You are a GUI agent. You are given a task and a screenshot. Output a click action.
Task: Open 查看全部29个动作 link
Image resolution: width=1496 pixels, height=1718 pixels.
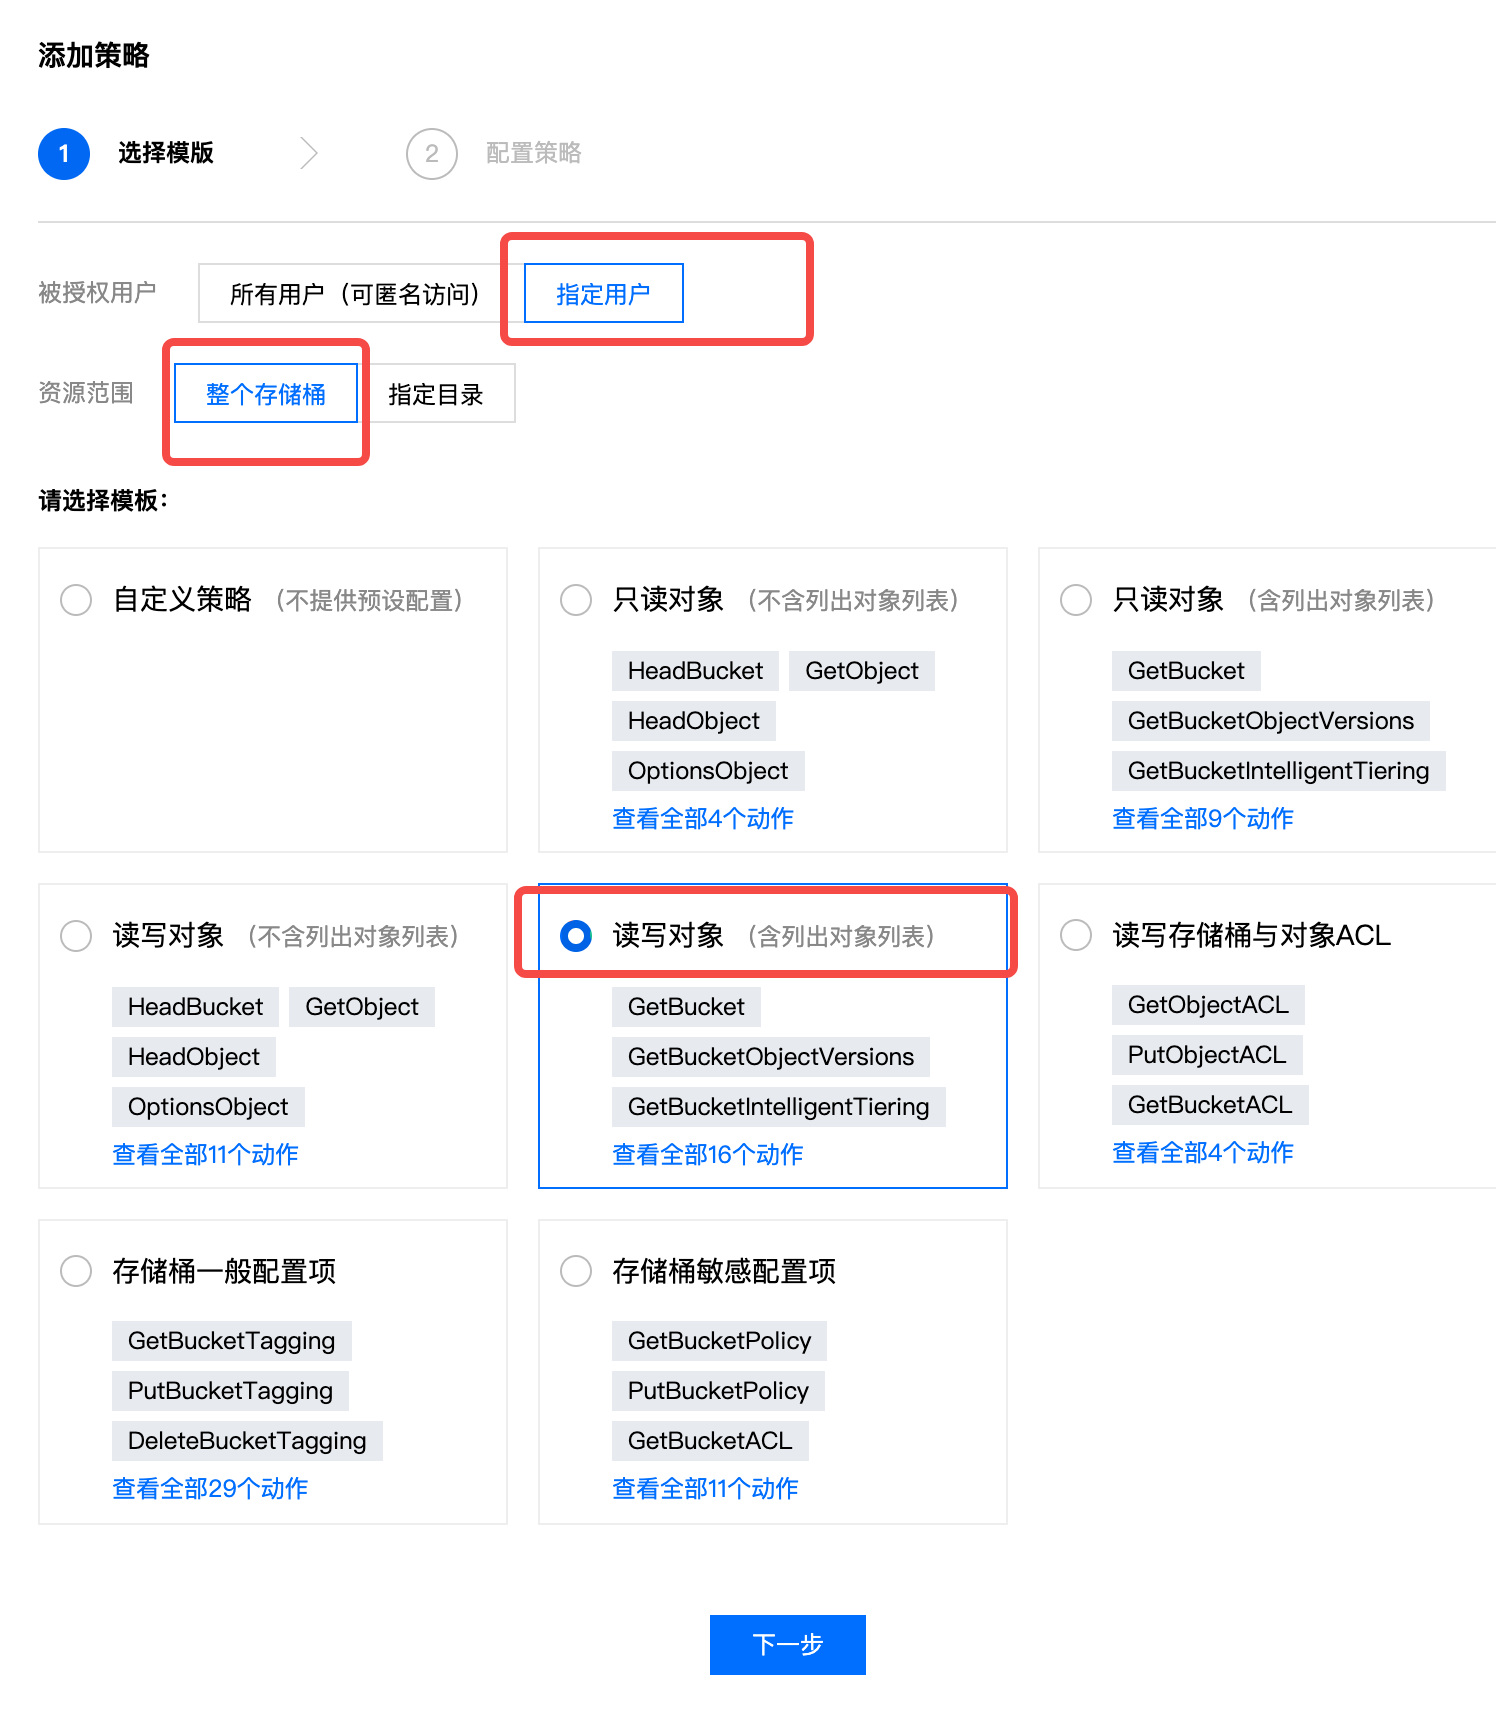(x=210, y=1488)
